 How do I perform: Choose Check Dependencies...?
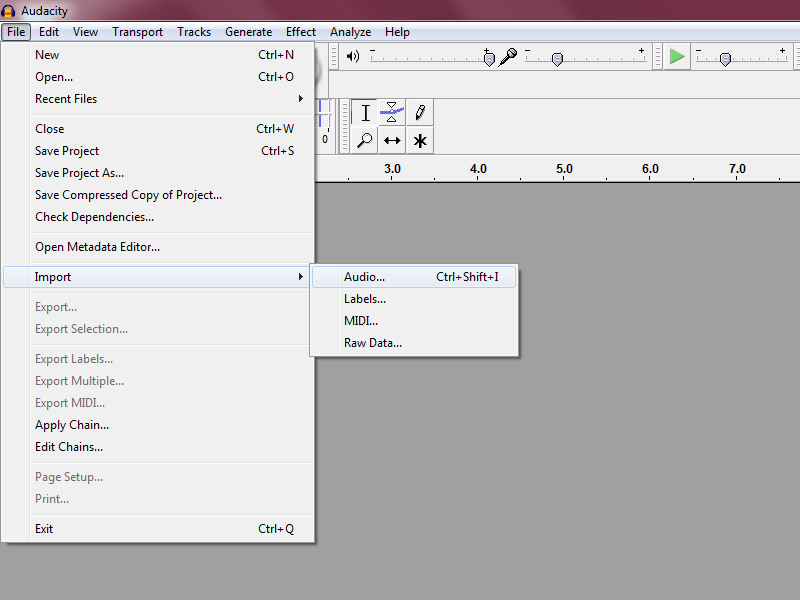pyautogui.click(x=158, y=216)
